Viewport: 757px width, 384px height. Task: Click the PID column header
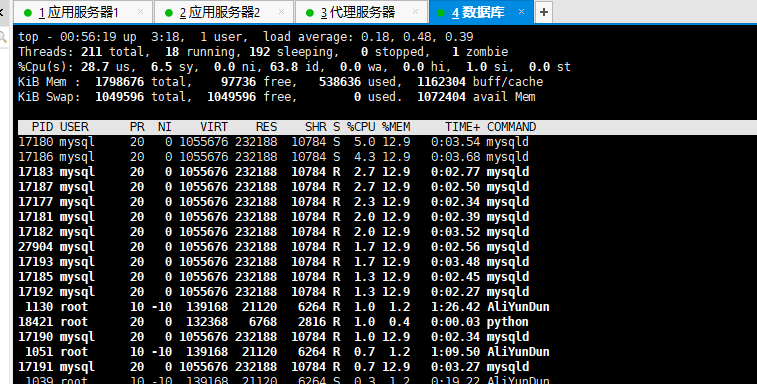(x=42, y=127)
